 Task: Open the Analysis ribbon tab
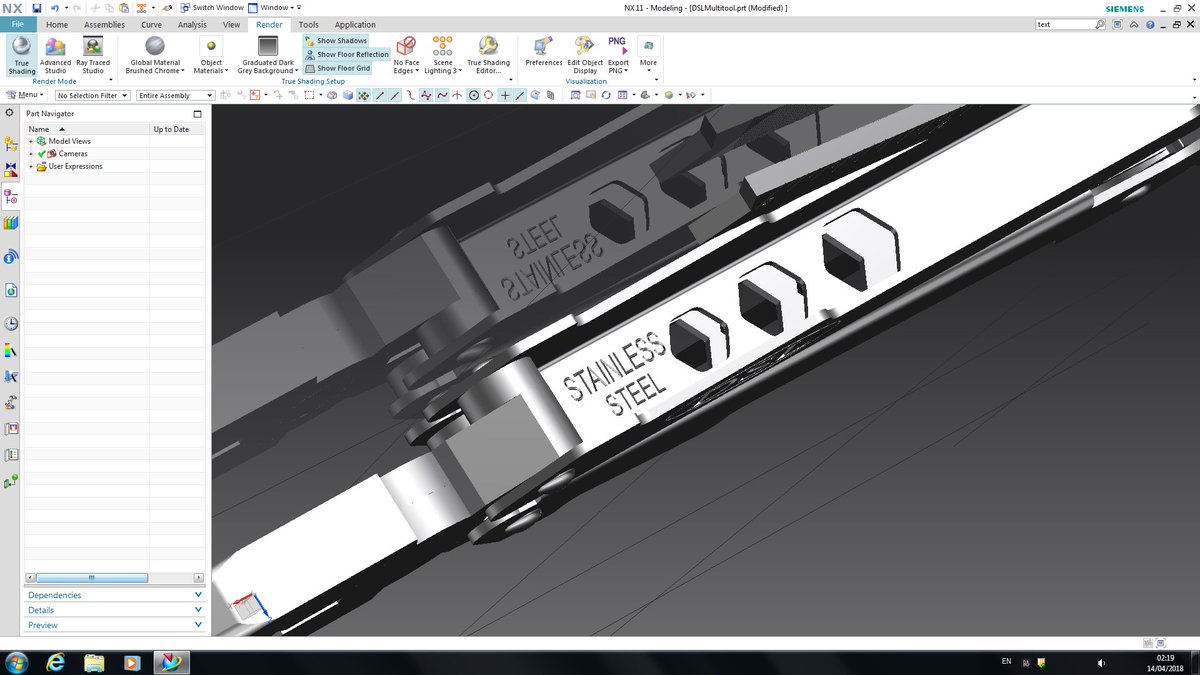[192, 24]
